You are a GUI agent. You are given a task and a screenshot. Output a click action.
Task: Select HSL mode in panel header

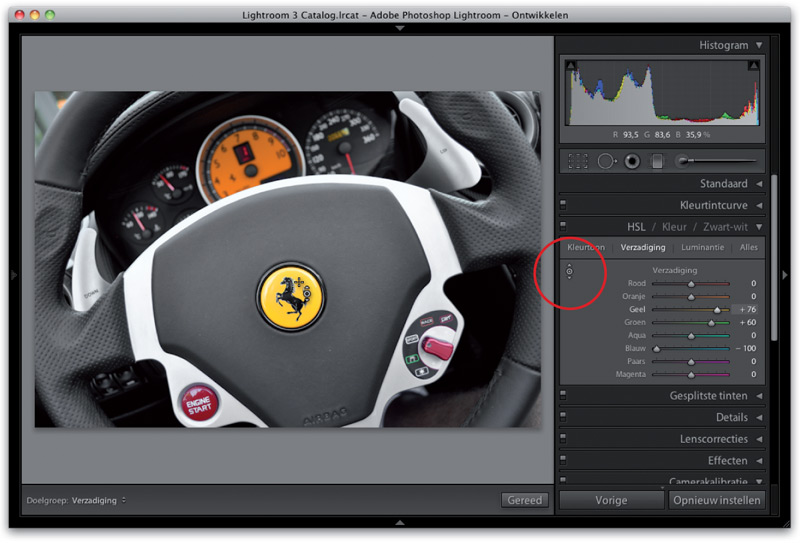(x=636, y=227)
